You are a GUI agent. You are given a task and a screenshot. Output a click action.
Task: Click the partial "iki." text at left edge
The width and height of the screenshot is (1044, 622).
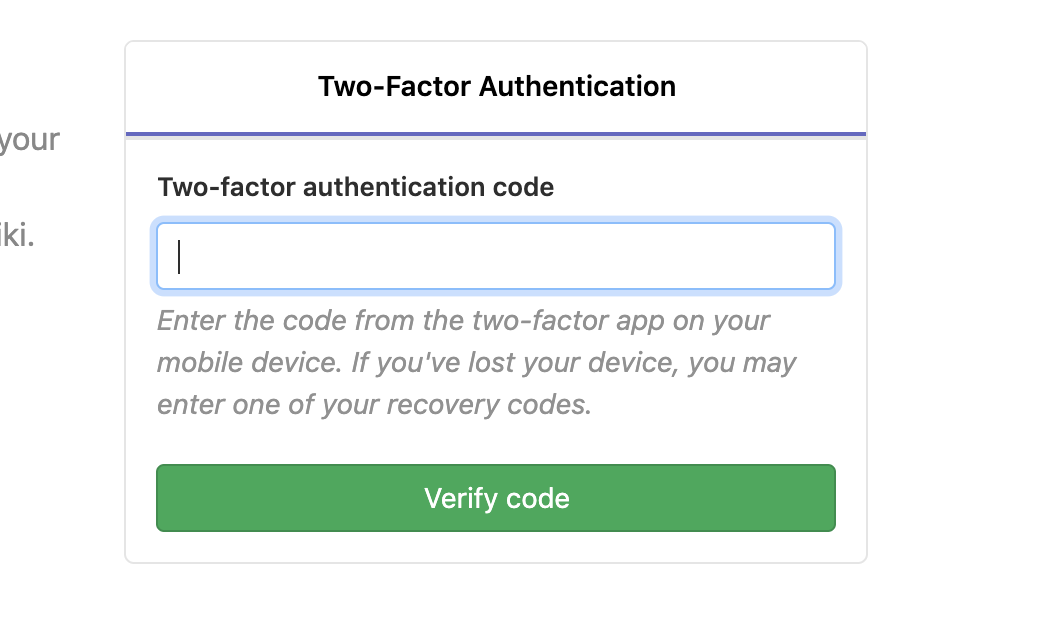coord(17,238)
